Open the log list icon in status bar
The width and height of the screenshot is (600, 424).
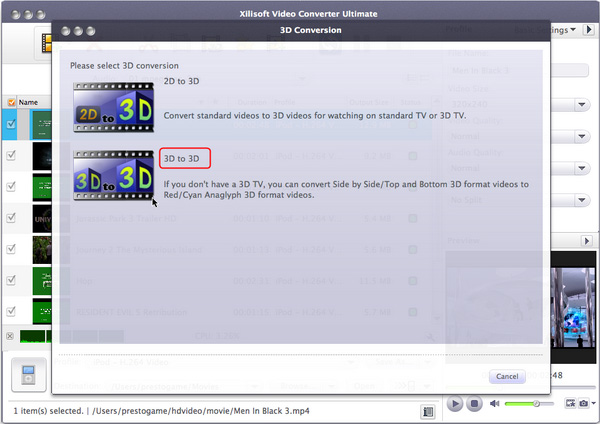click(x=428, y=412)
